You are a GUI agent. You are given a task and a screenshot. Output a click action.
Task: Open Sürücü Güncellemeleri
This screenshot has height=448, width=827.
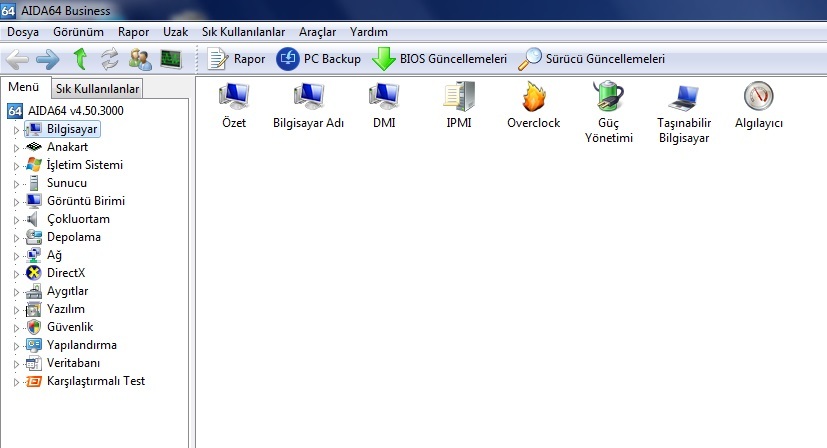591,59
